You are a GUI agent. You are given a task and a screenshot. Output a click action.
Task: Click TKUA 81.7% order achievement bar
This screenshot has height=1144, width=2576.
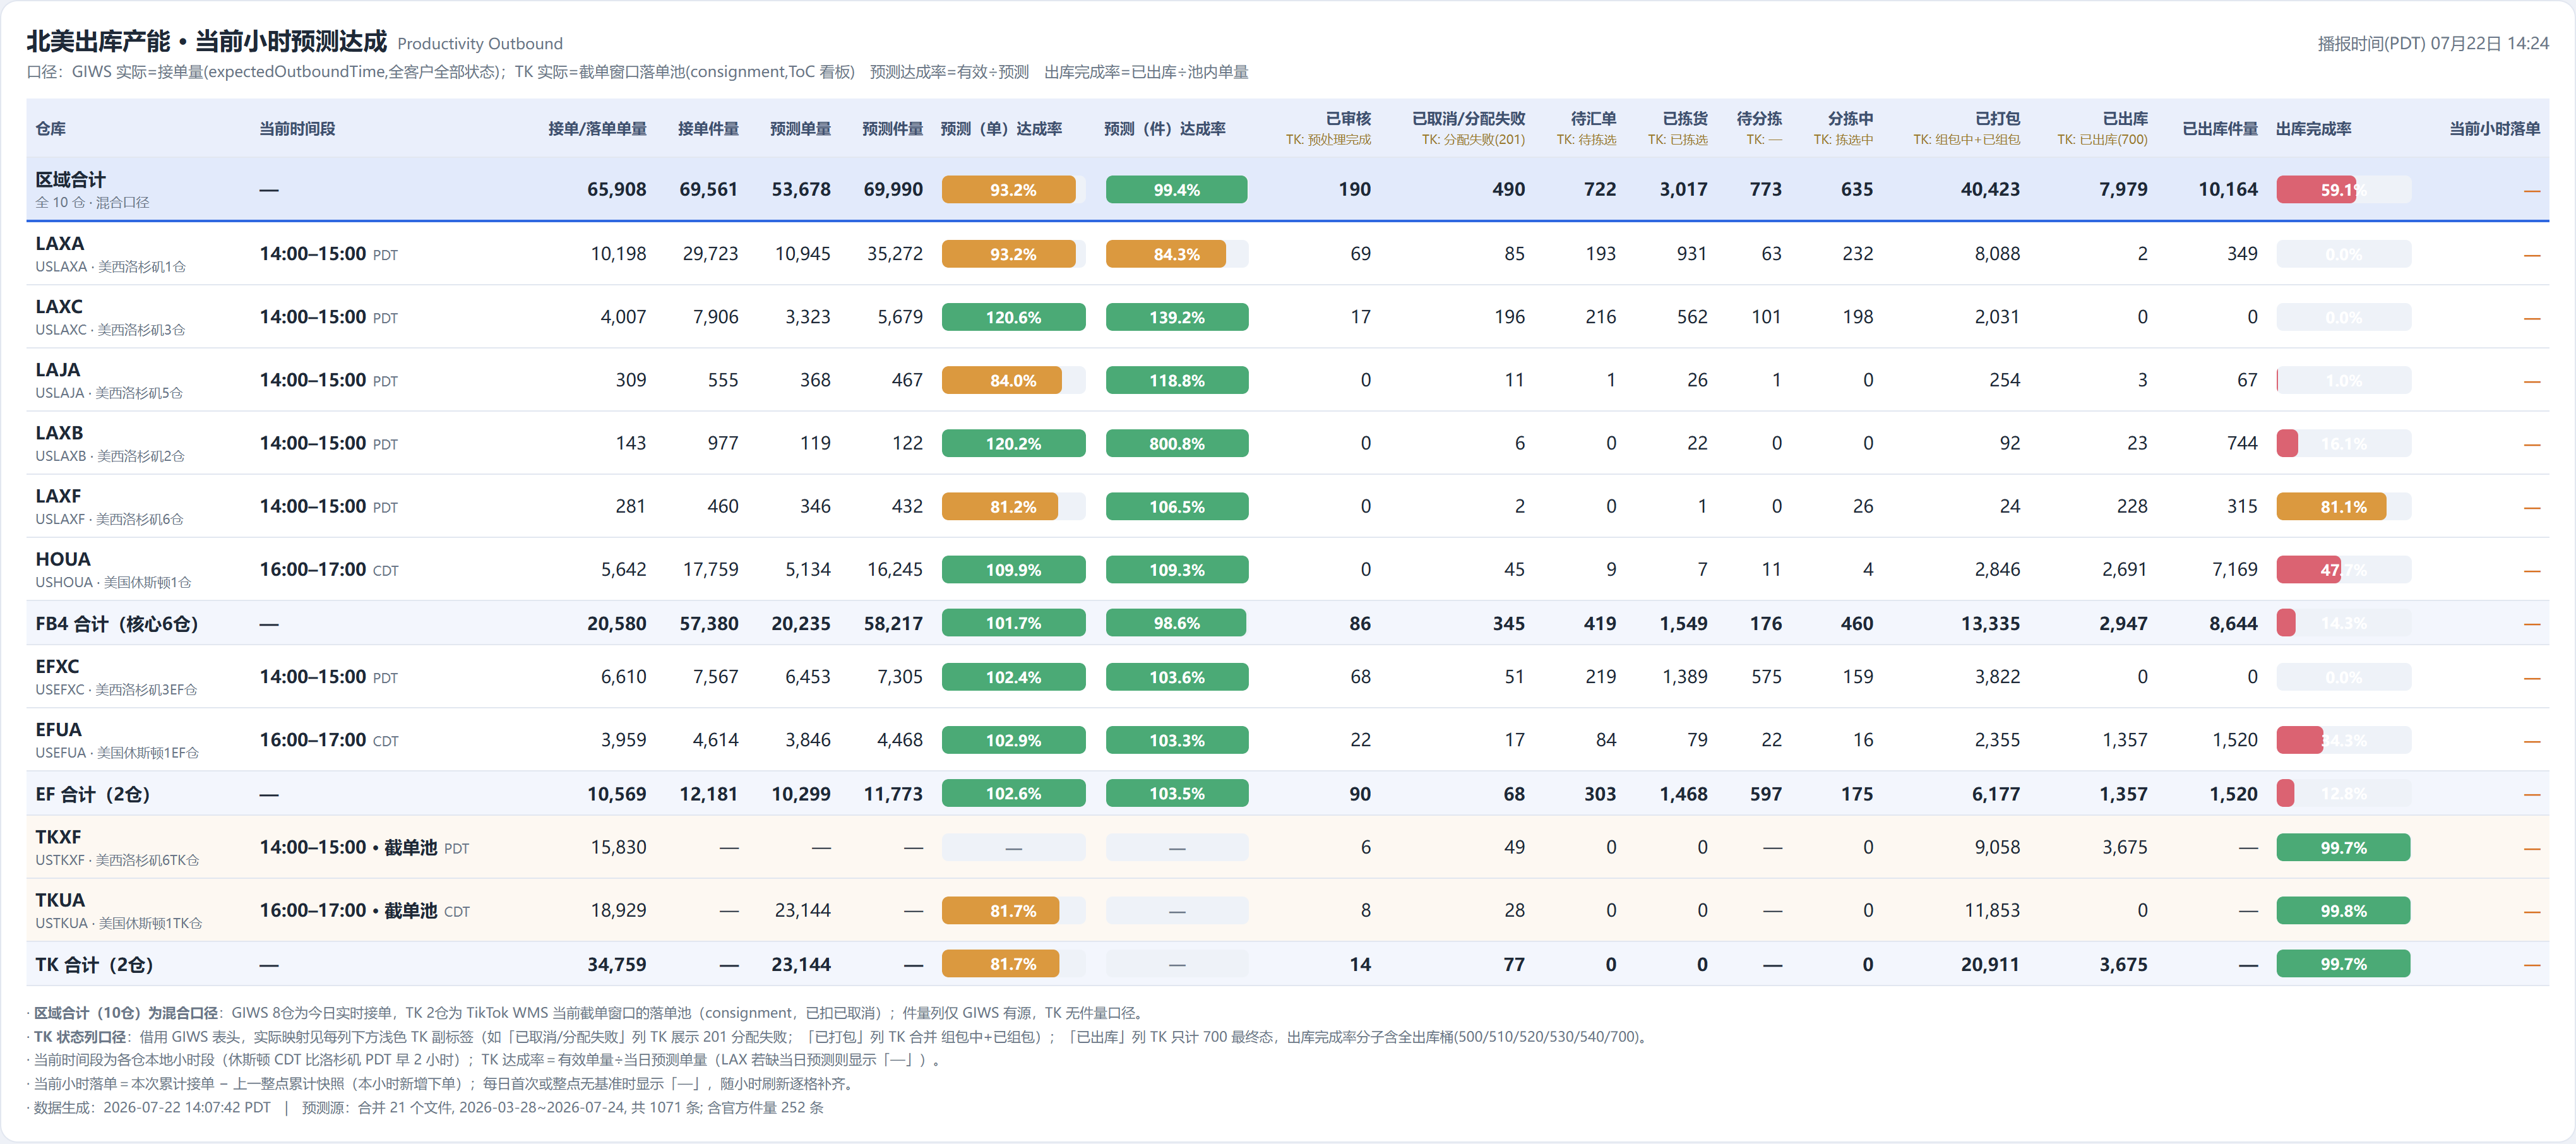pos(1013,910)
